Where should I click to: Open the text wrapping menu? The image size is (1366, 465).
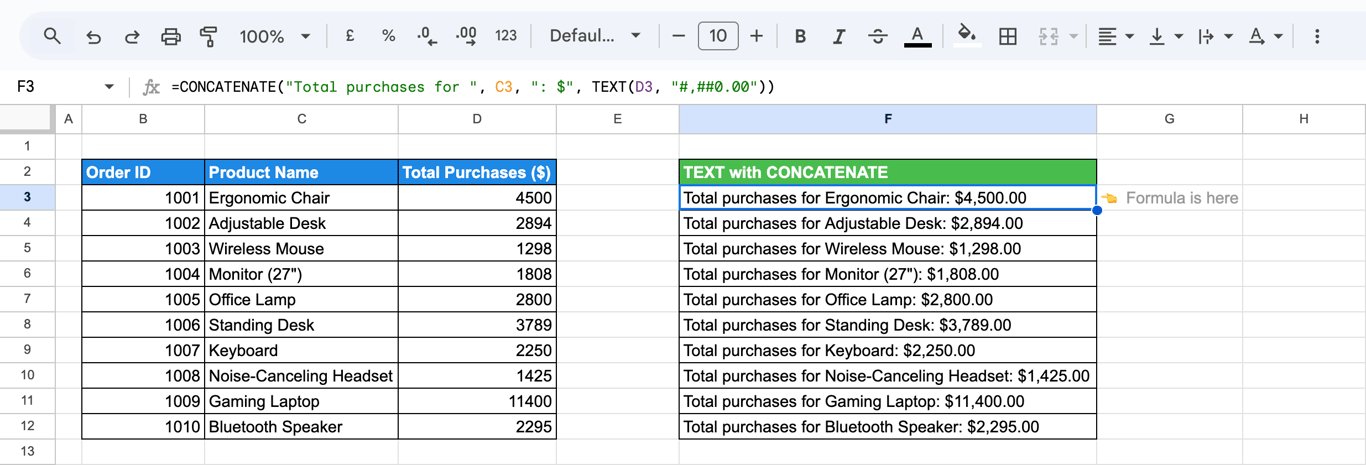click(x=1214, y=36)
